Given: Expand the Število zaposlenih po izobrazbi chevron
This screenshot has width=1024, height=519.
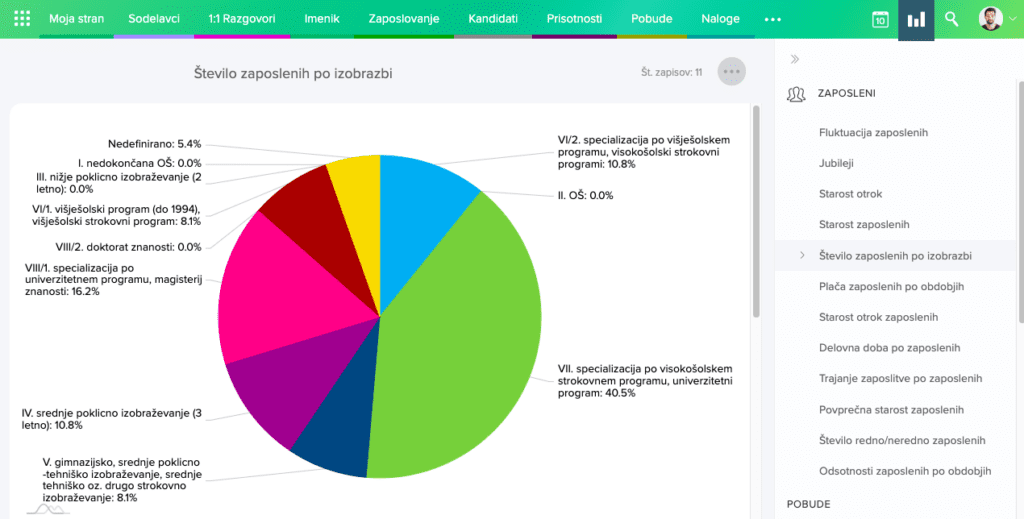Looking at the screenshot, I should pyautogui.click(x=802, y=256).
